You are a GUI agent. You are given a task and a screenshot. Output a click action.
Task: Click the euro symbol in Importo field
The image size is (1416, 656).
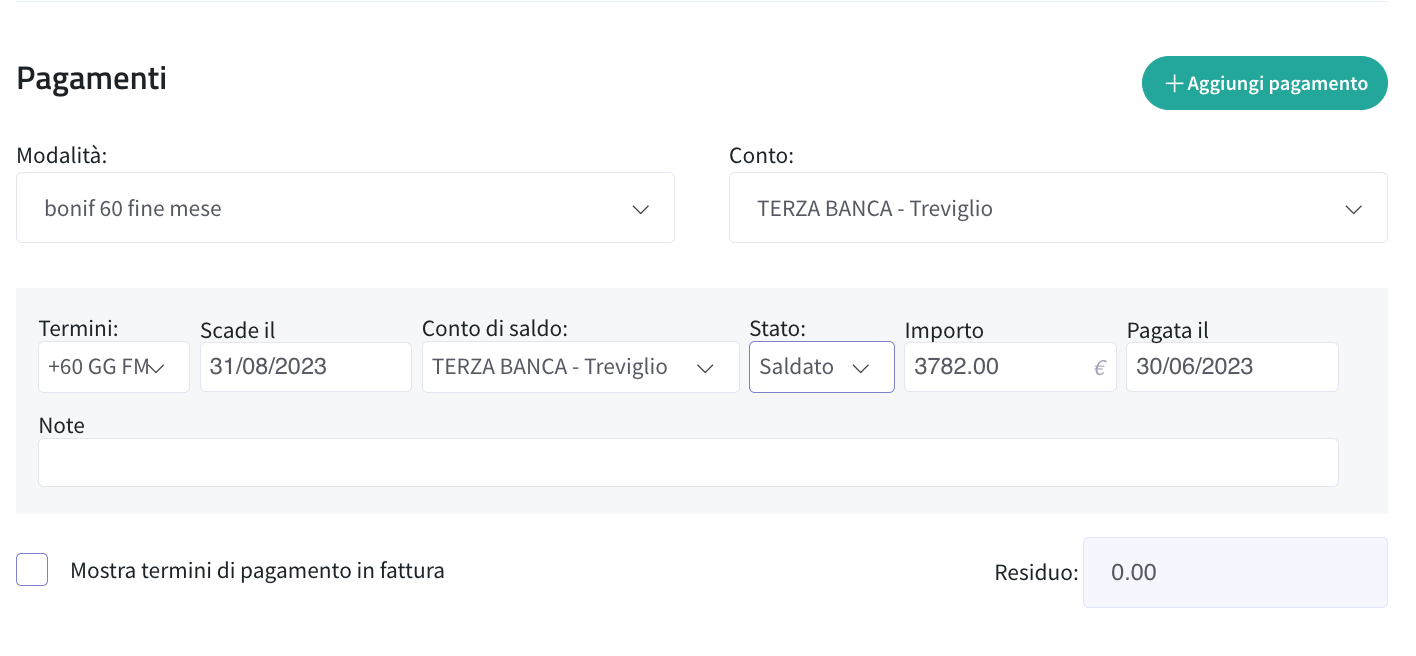pos(1099,368)
